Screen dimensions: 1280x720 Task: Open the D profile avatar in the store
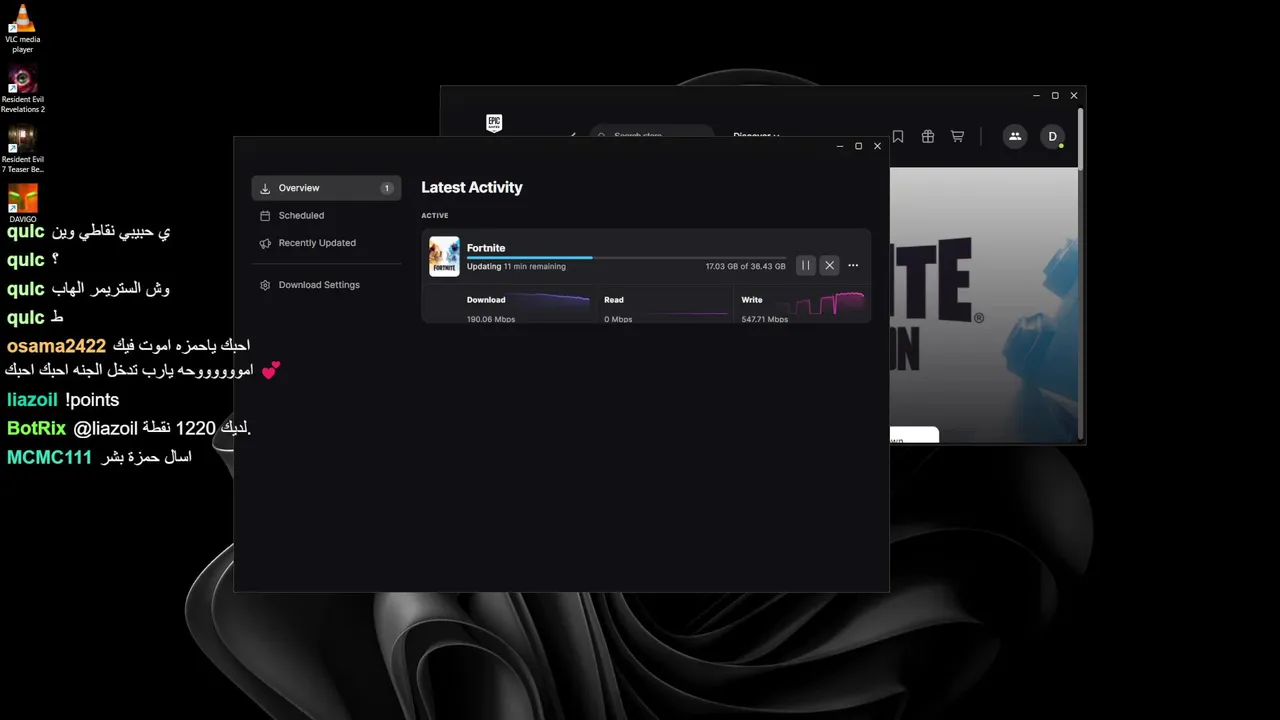point(1052,137)
